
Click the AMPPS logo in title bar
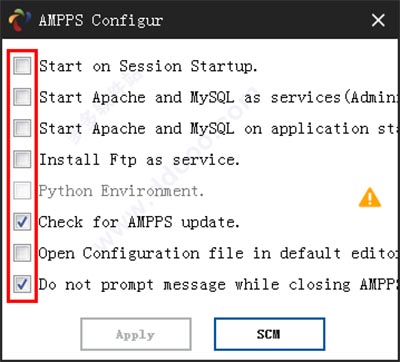[20, 20]
